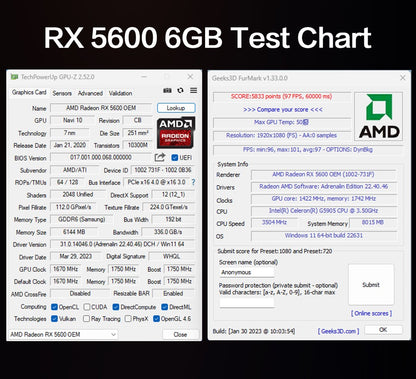
Task: Click the FurMark OK button
Action: [383, 330]
